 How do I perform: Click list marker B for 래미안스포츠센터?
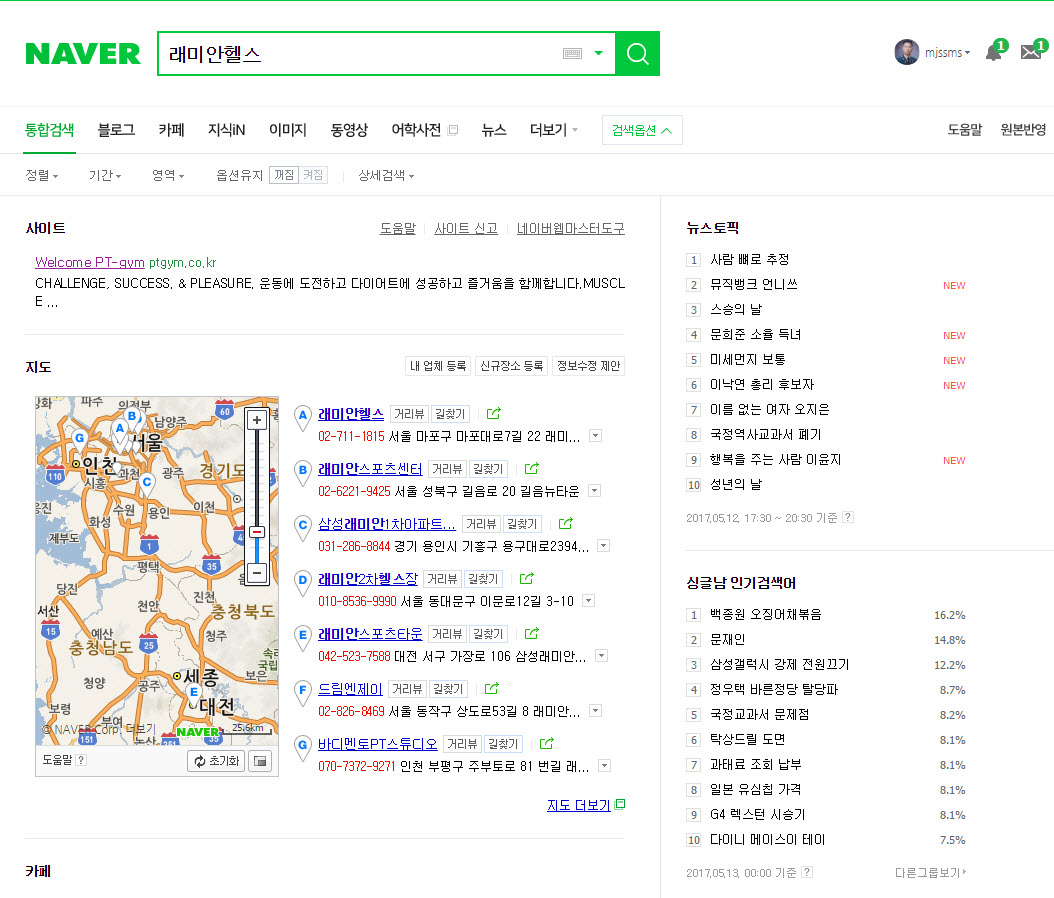(303, 472)
